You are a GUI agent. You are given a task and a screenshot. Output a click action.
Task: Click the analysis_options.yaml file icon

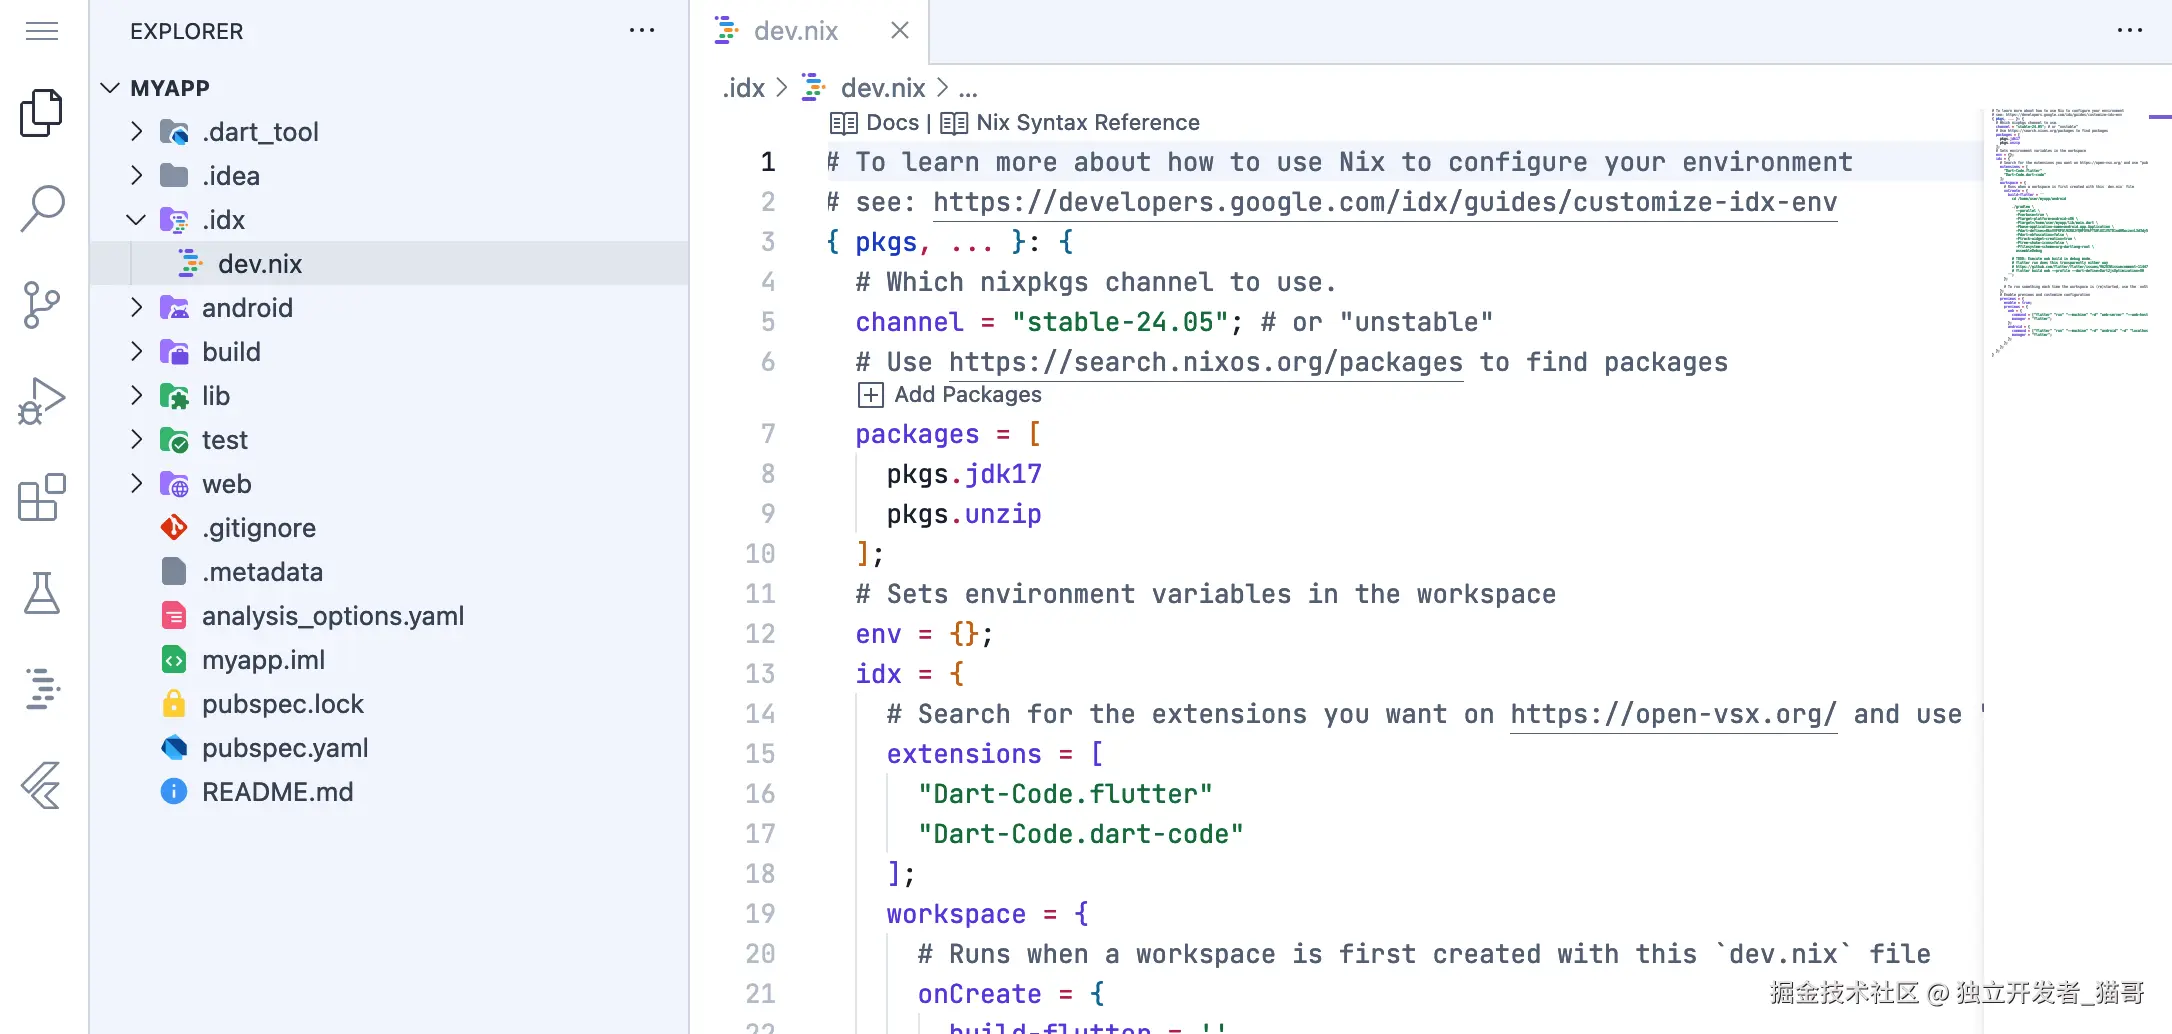(174, 616)
